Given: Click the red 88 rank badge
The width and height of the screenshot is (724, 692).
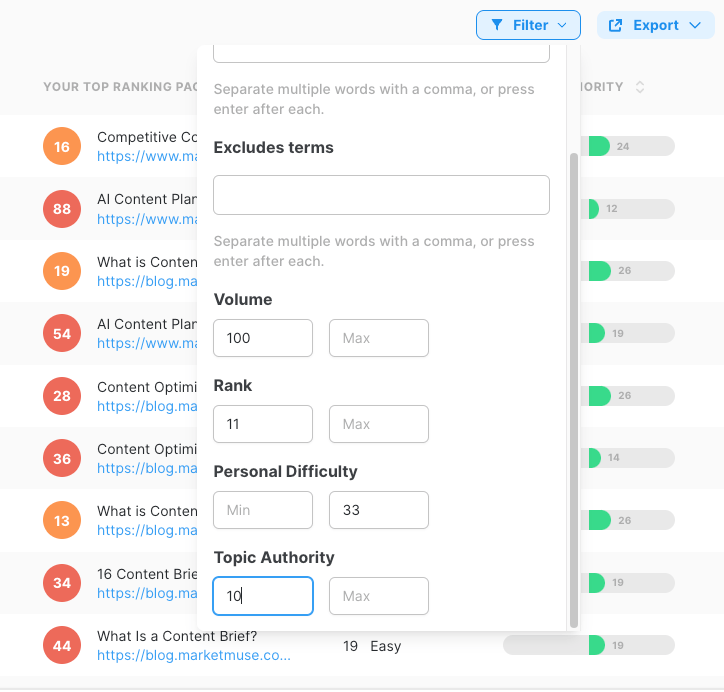Looking at the screenshot, I should point(62,209).
